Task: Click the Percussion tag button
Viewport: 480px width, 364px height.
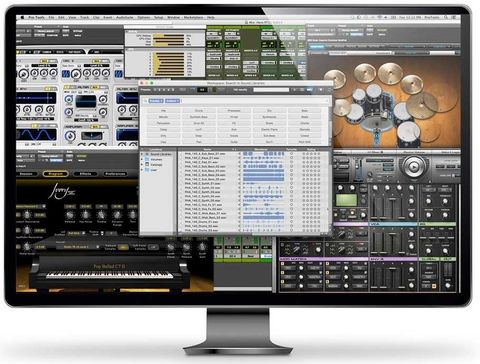Action: (x=163, y=123)
